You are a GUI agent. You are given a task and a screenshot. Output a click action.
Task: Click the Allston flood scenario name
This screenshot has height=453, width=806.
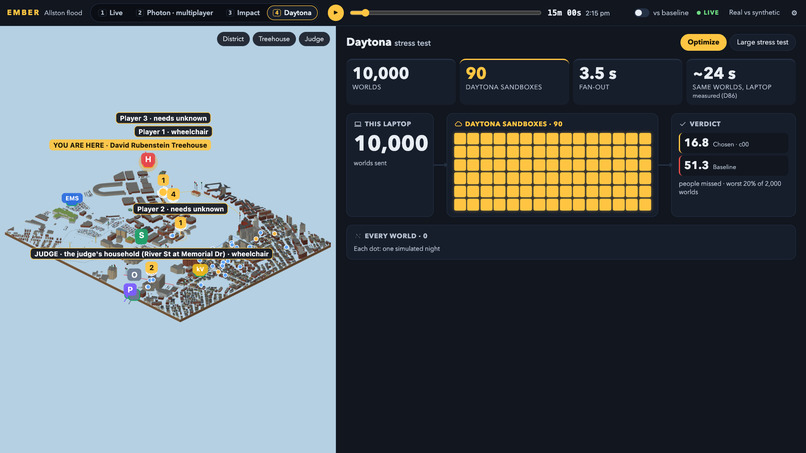pyautogui.click(x=63, y=13)
